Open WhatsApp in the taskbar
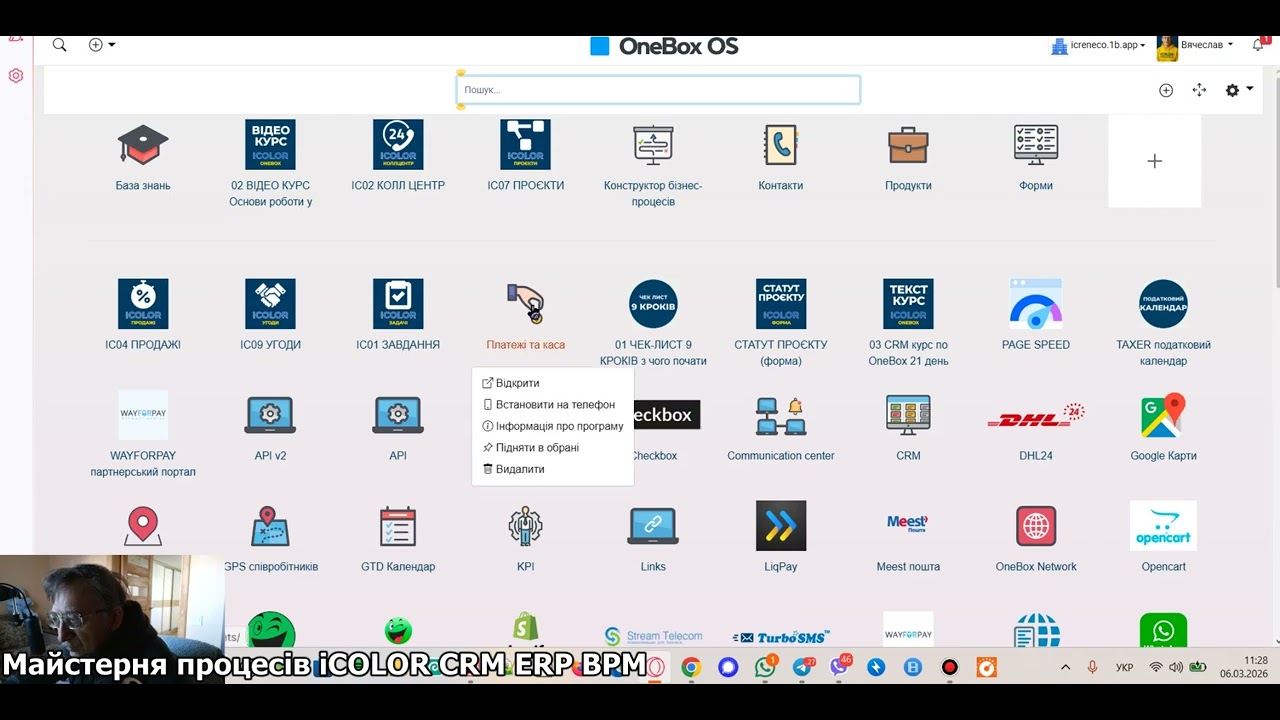The image size is (1280, 720). (765, 667)
